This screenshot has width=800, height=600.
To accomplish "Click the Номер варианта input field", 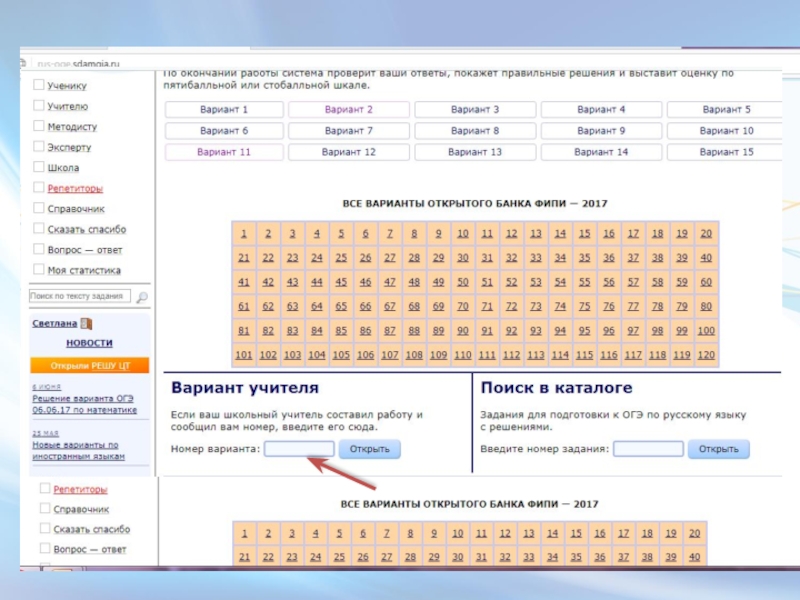I will (x=299, y=449).
